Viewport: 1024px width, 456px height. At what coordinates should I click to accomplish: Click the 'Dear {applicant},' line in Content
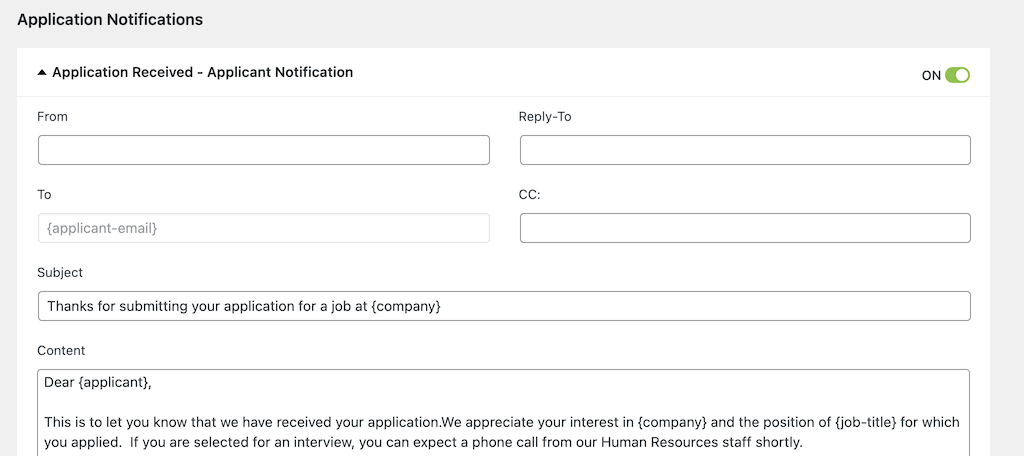pos(98,382)
